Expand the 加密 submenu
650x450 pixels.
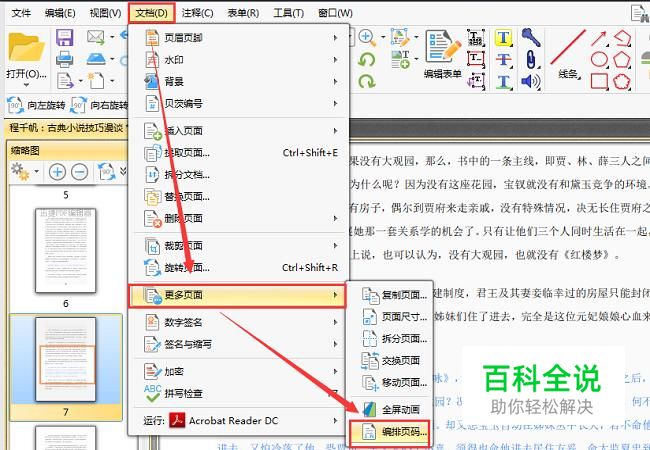coord(240,371)
